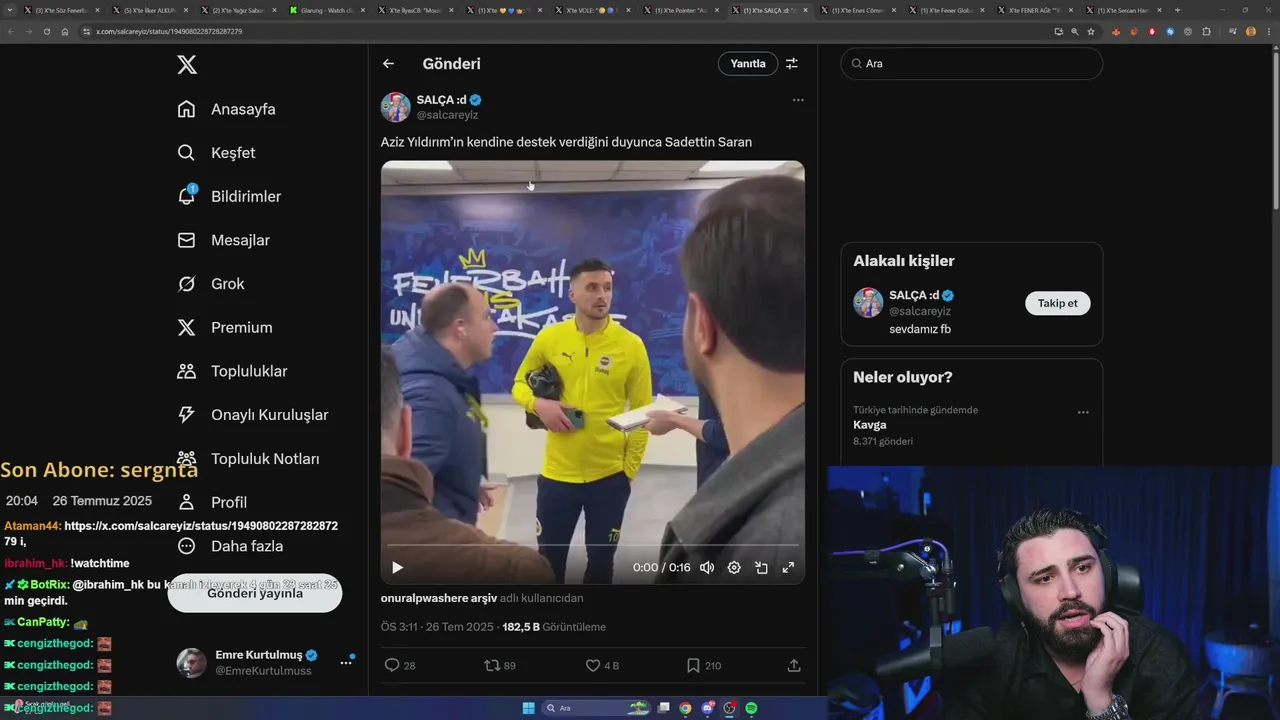This screenshot has width=1280, height=720.
Task: Open Onaylı Kuruluşlar page
Action: [x=252, y=415]
